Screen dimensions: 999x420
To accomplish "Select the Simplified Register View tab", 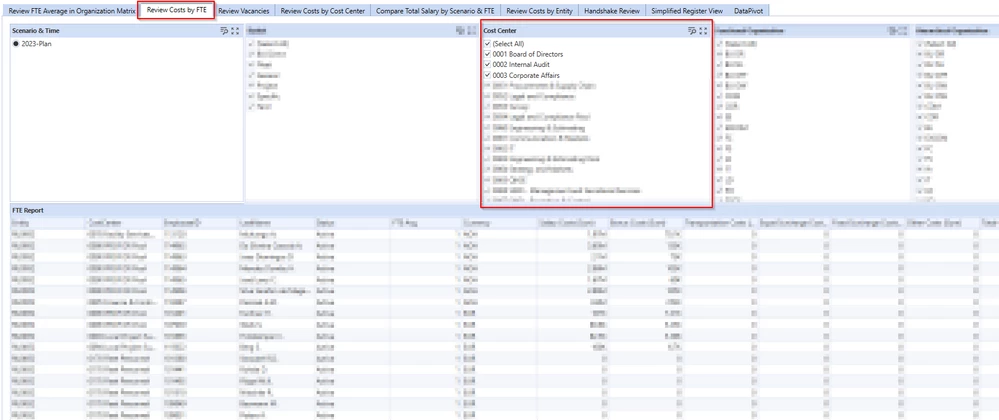I will pyautogui.click(x=687, y=11).
